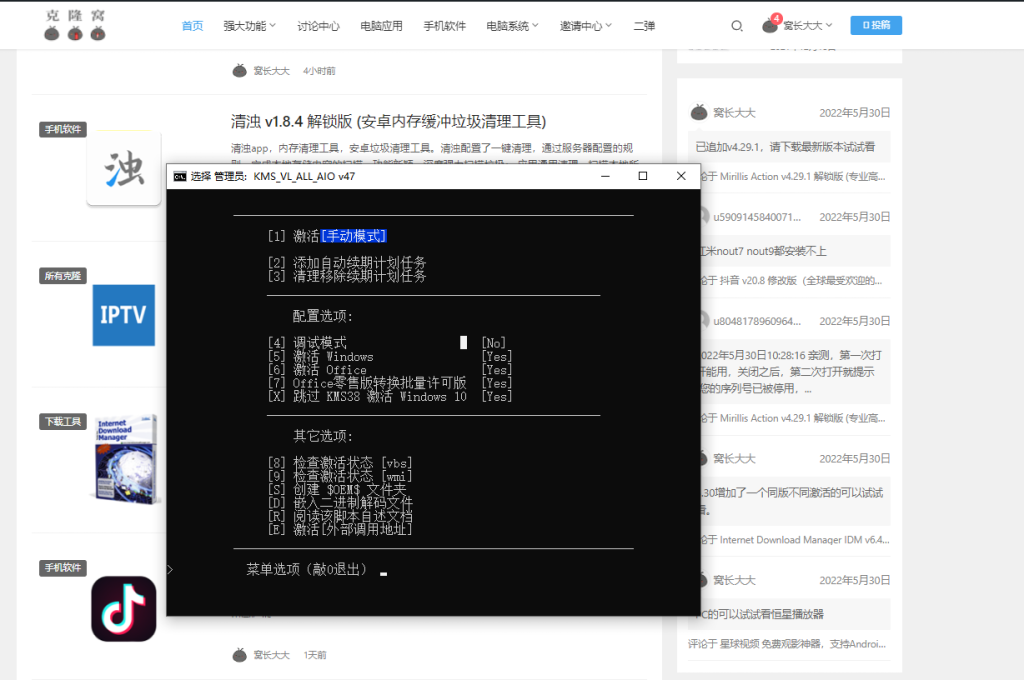This screenshot has width=1024, height=680.
Task: Click the blue 投稿 button
Action: (x=876, y=25)
